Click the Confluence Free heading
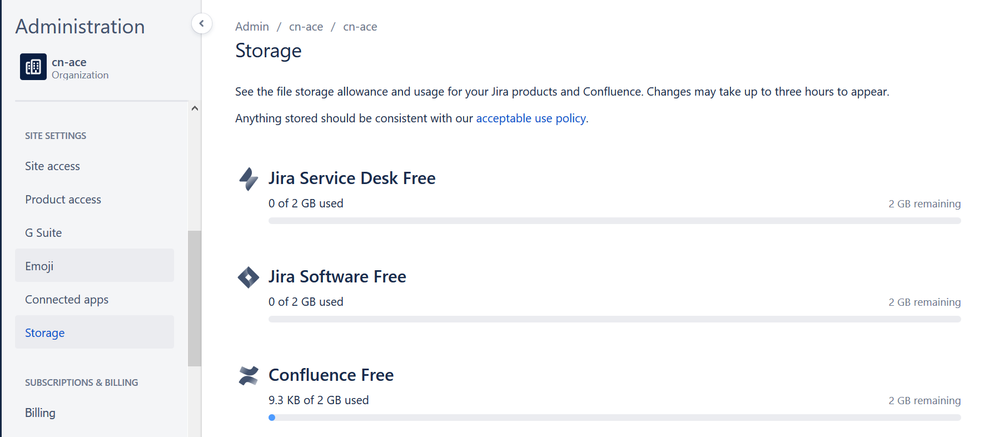The height and width of the screenshot is (437, 999). [331, 375]
